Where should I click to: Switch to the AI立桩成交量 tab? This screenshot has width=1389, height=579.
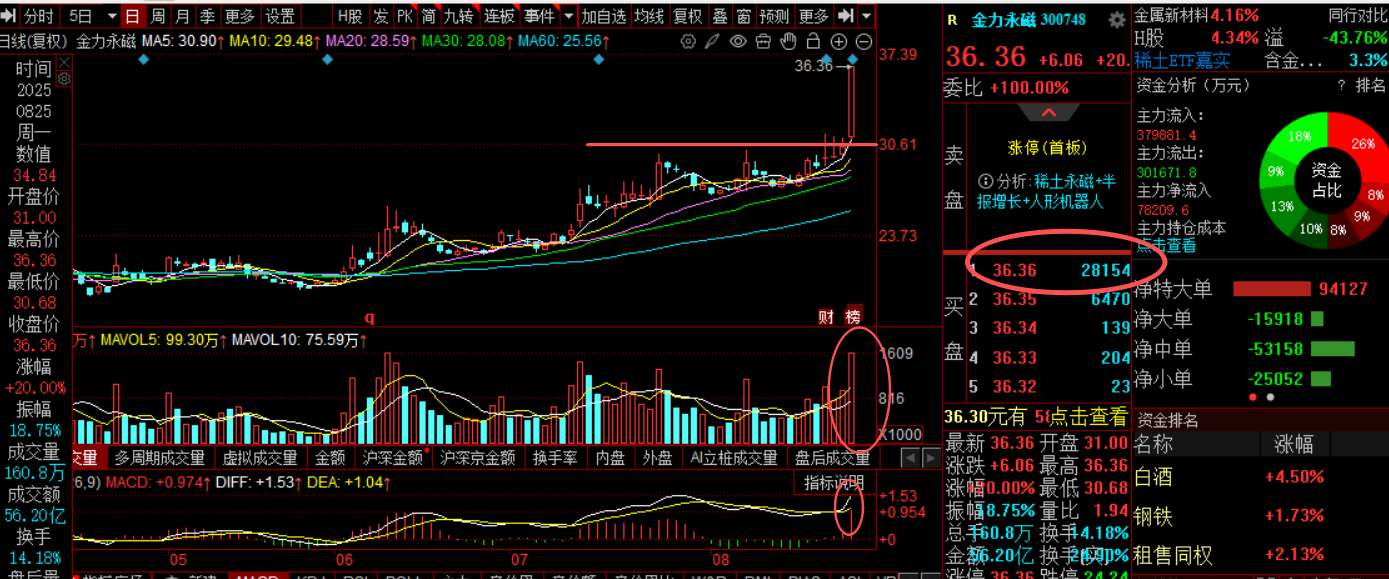click(733, 458)
